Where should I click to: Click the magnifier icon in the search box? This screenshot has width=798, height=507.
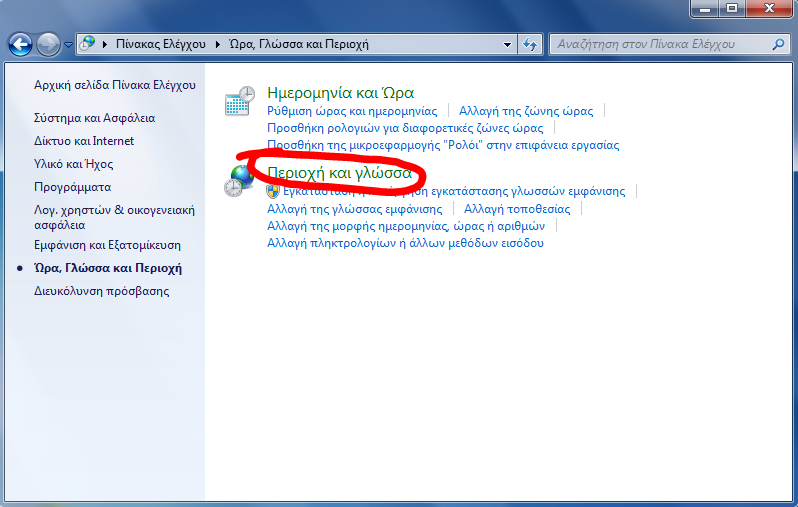pos(779,44)
